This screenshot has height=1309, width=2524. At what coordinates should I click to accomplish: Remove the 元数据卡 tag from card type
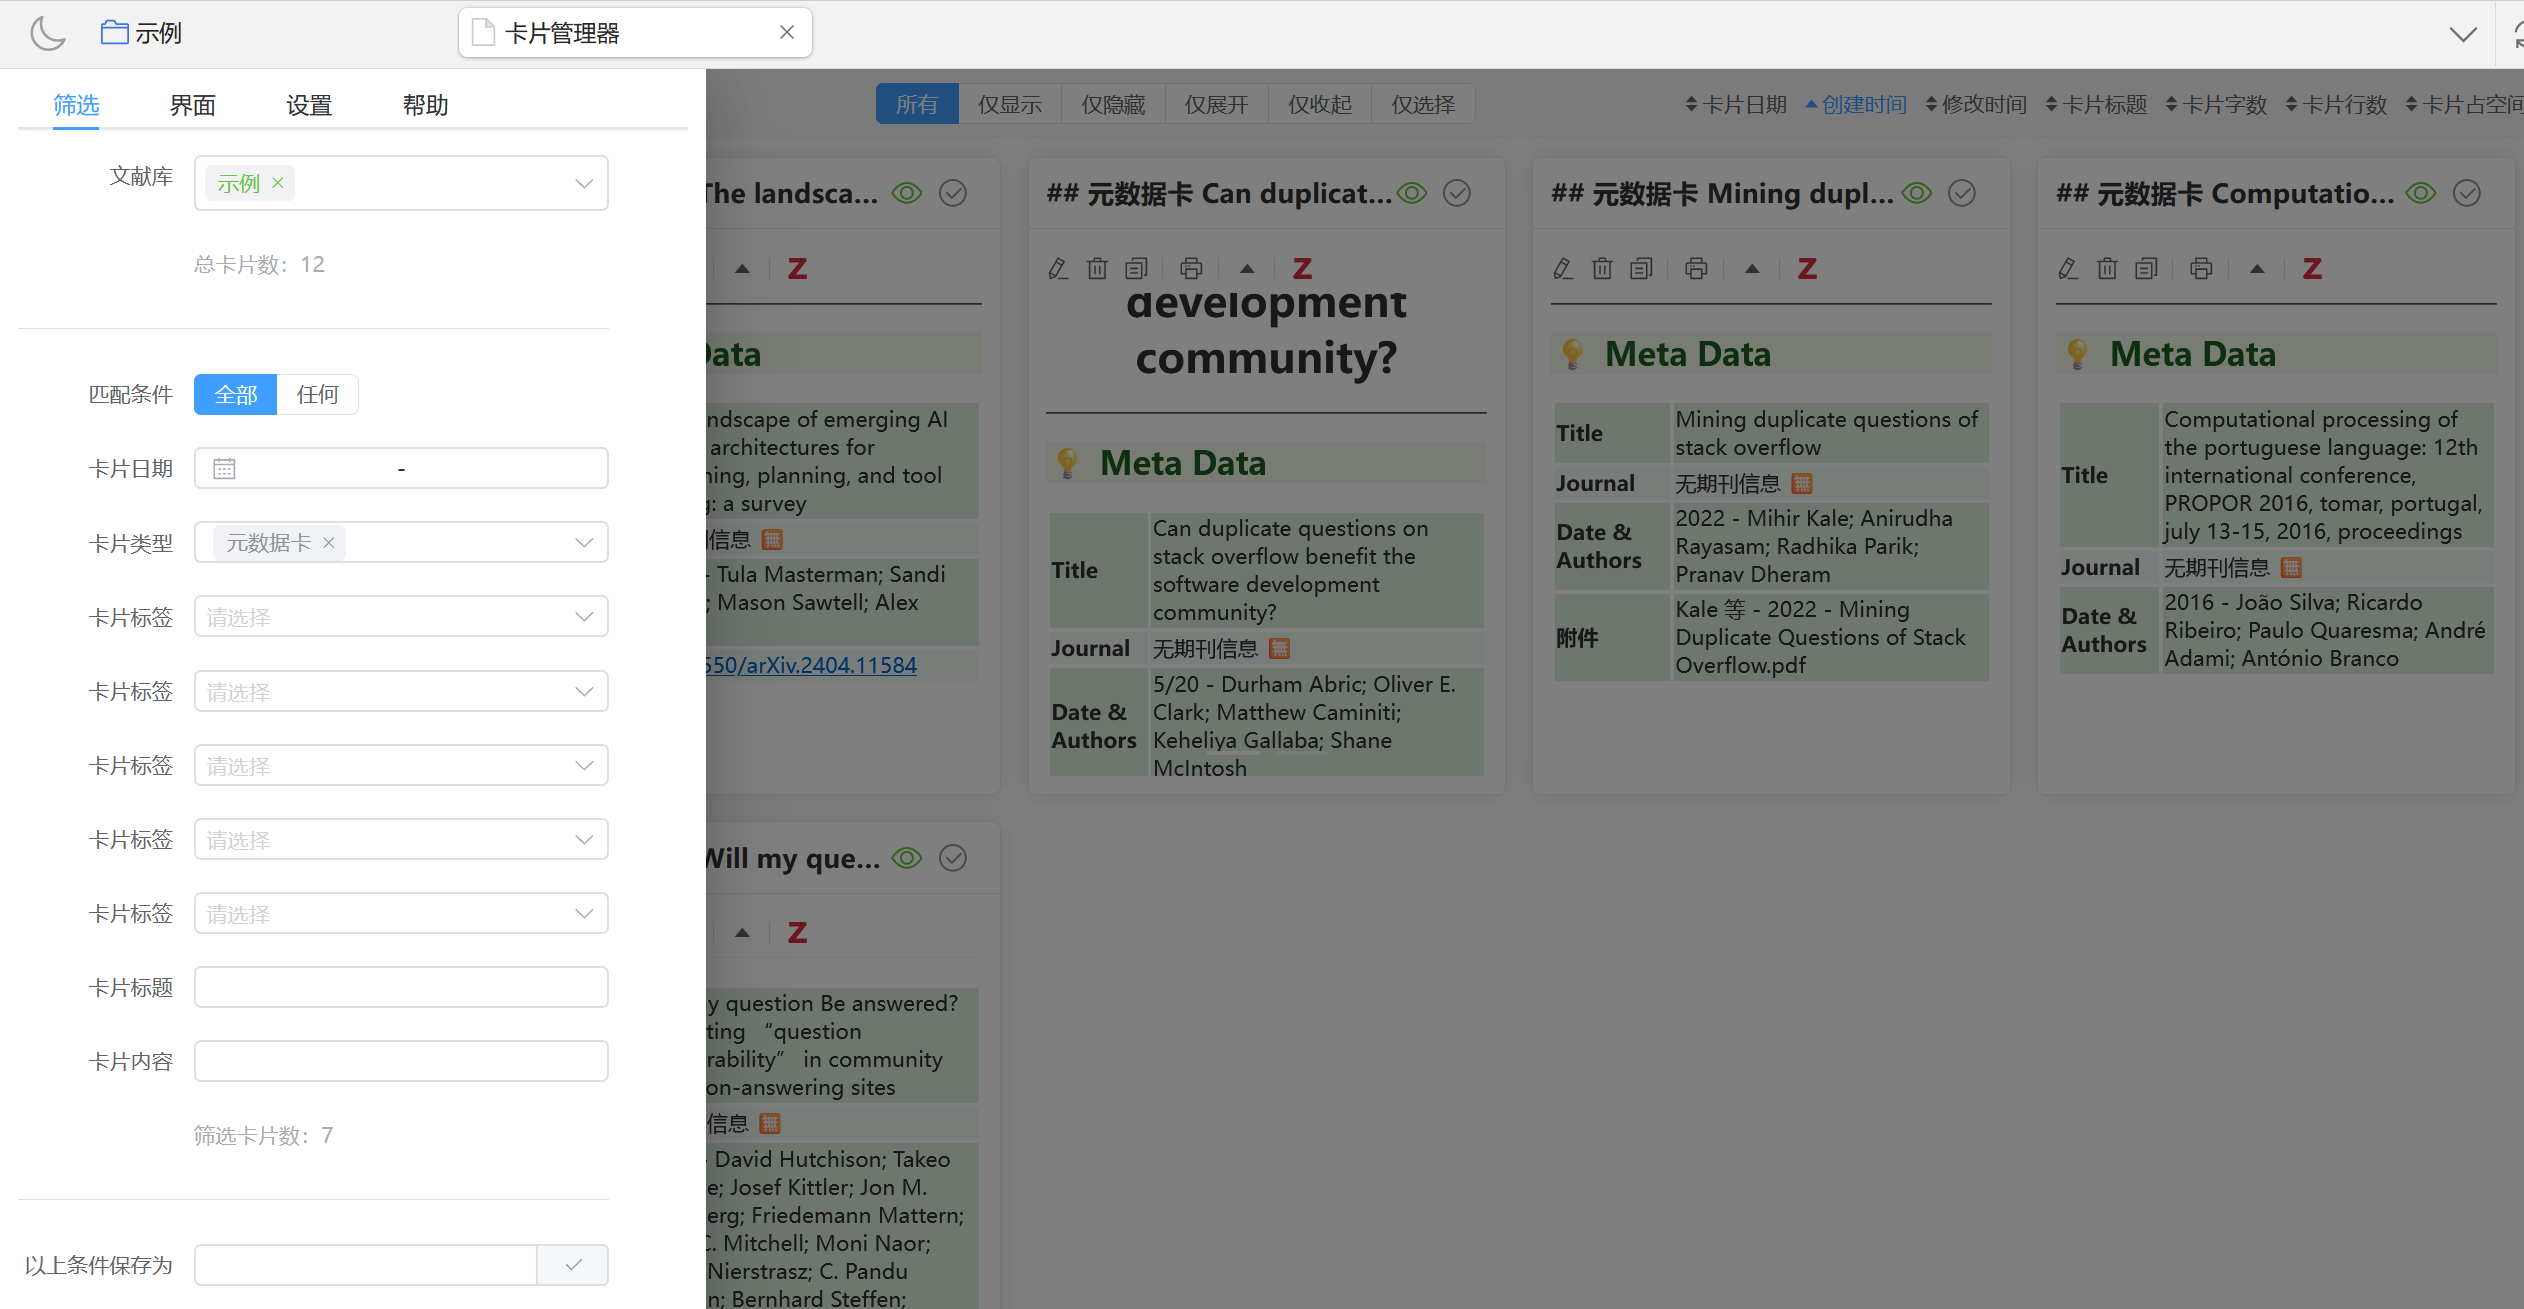click(328, 543)
